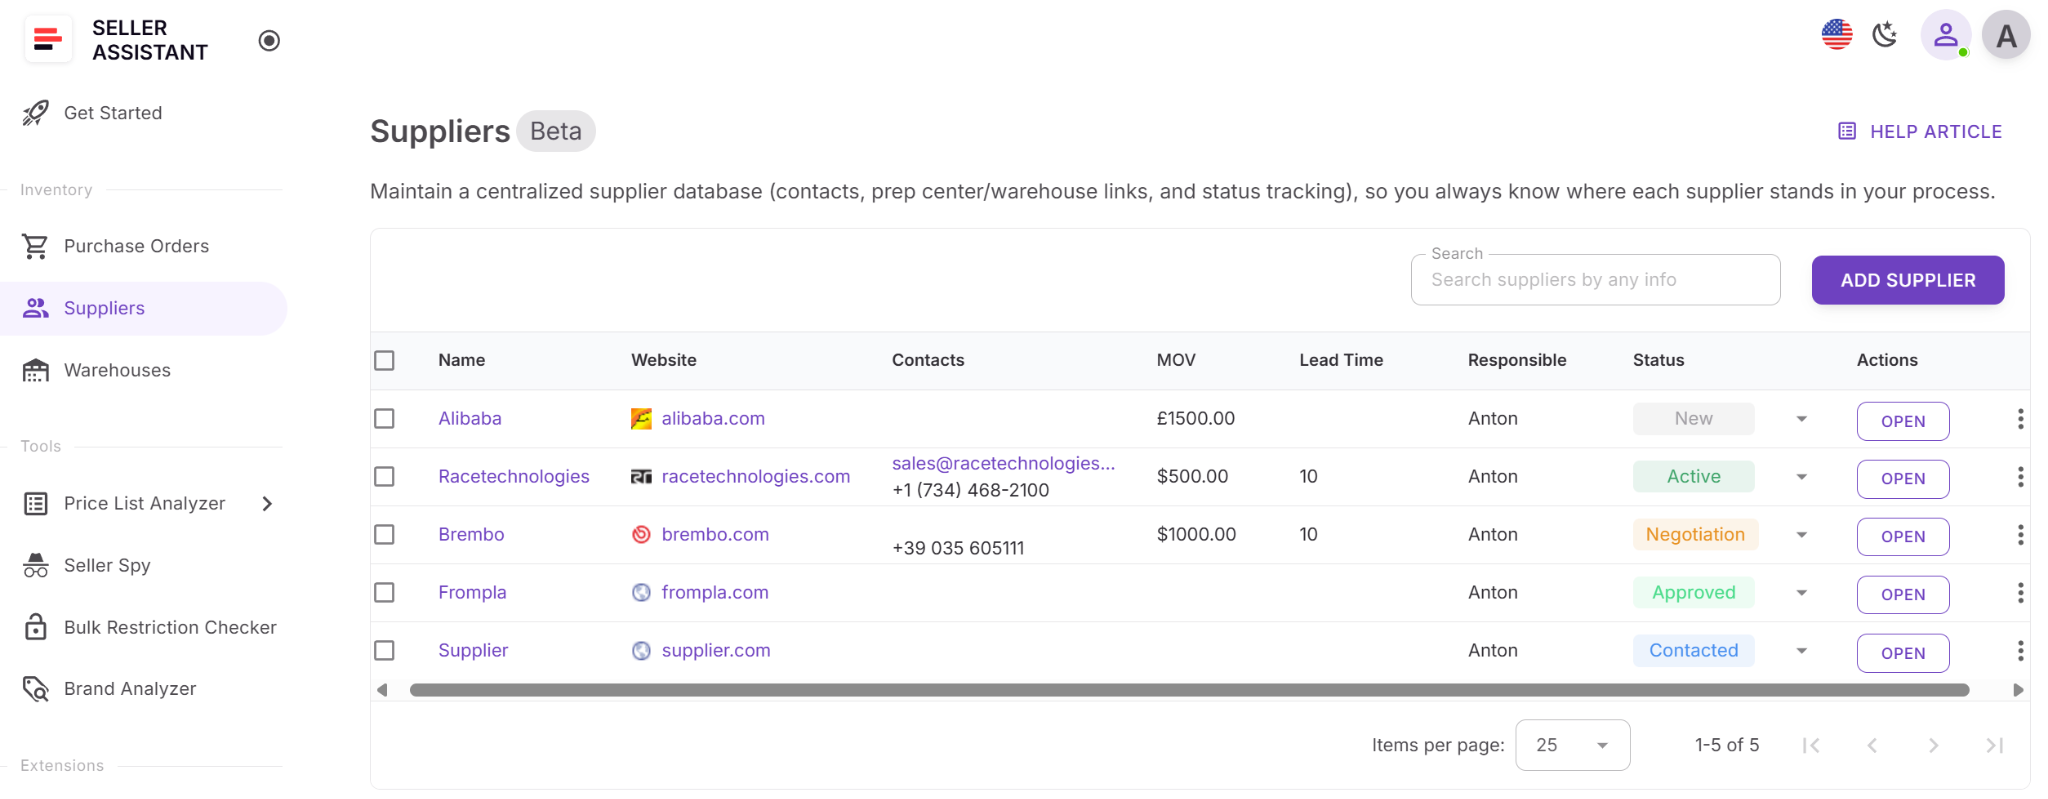Click the sidebar pin radio icon
Screen dimensions: 2048x799
pos(269,41)
